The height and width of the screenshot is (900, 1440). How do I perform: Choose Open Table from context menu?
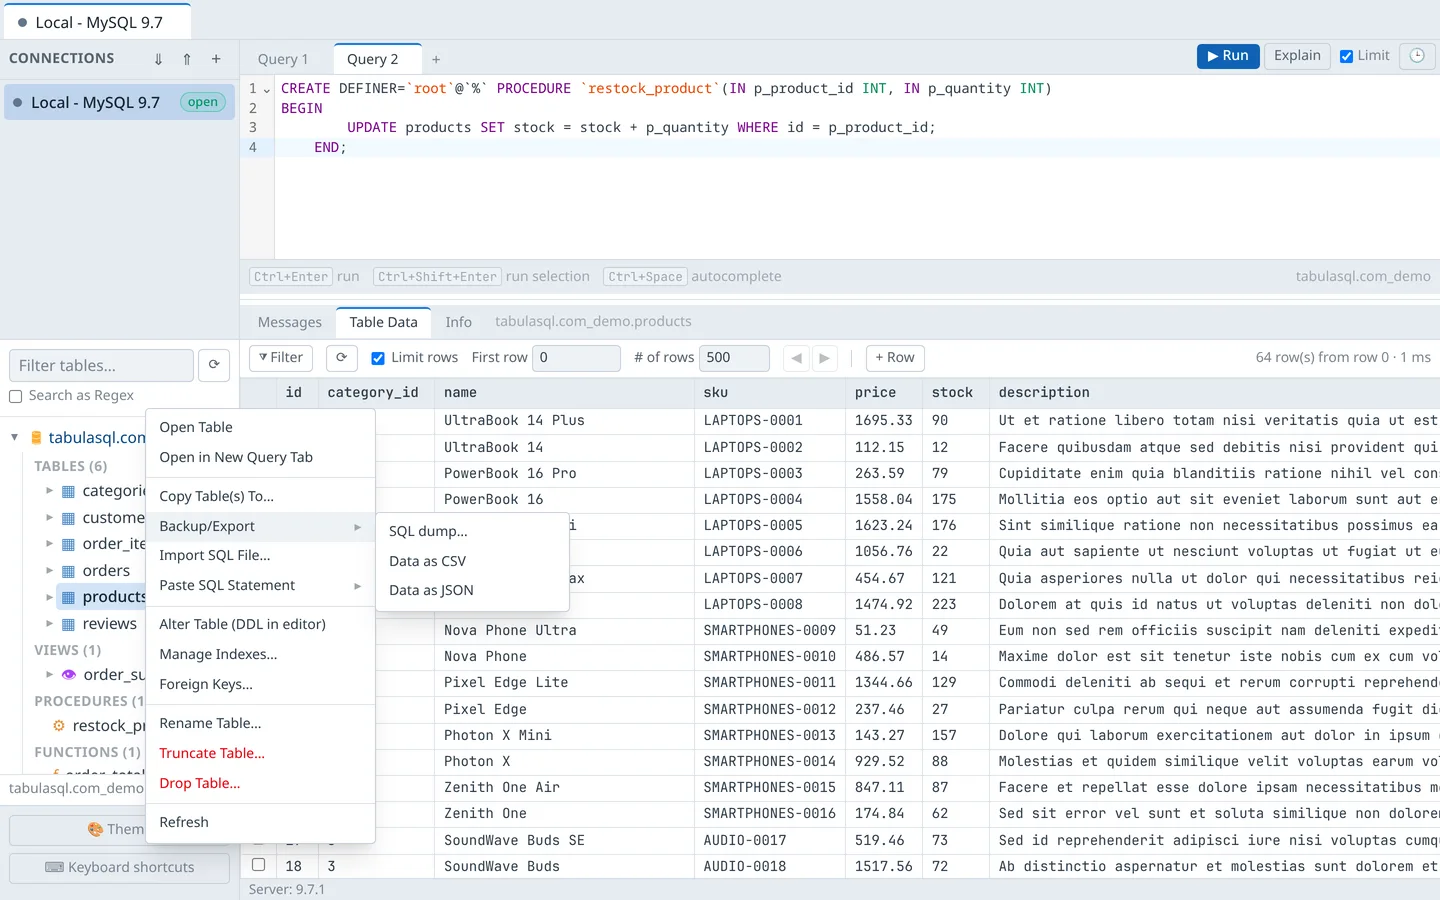[x=260, y=427]
